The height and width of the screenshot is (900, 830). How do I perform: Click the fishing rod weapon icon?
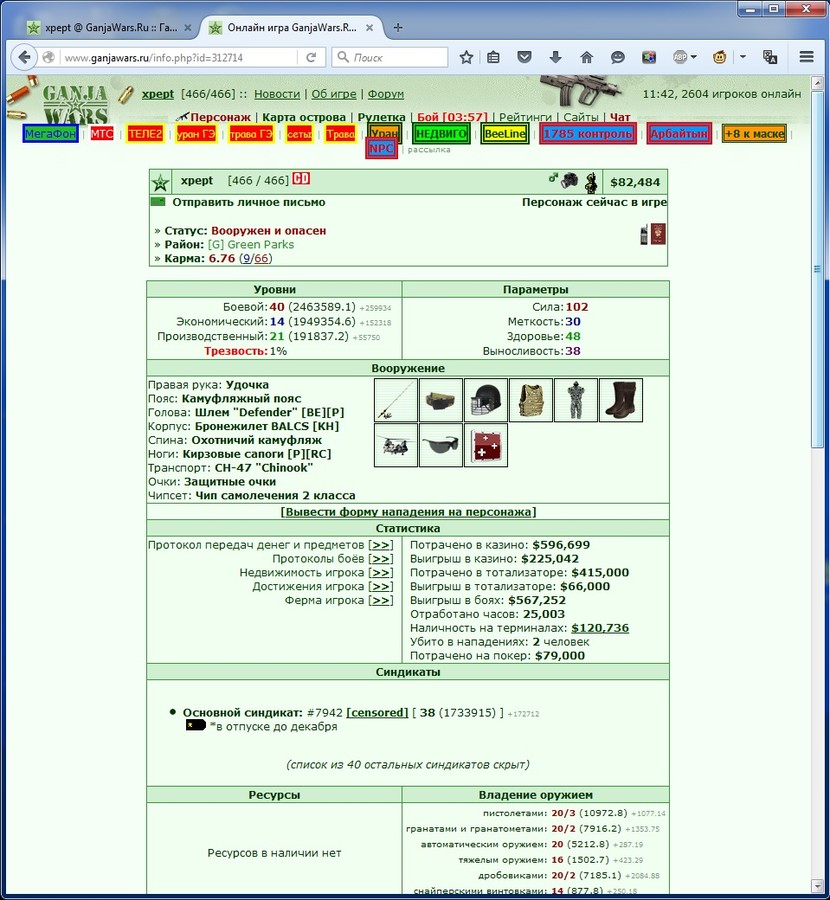click(395, 400)
